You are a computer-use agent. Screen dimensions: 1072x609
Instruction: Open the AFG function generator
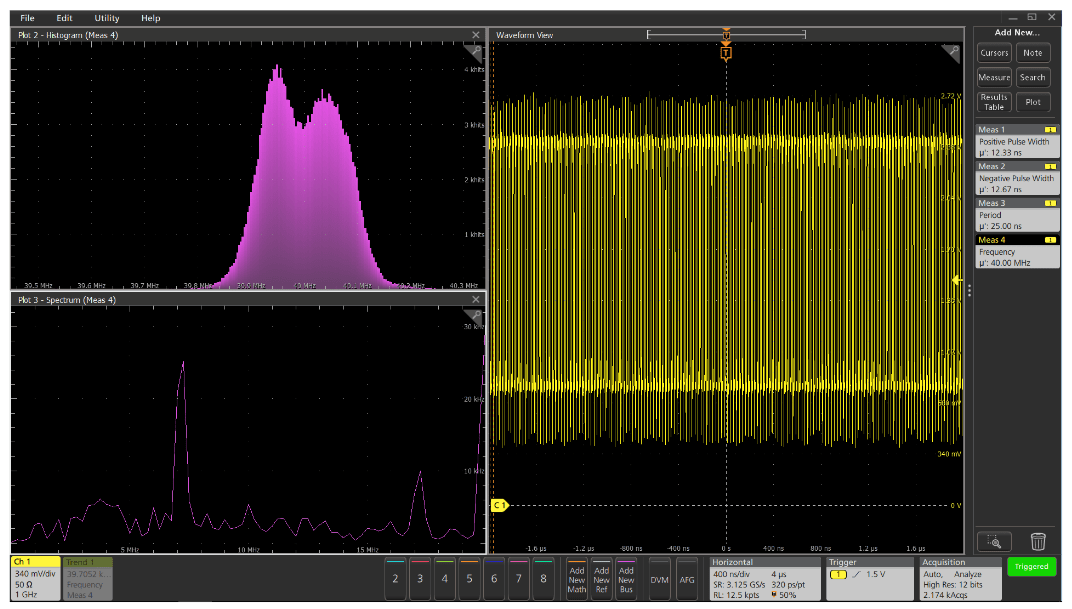coord(686,578)
